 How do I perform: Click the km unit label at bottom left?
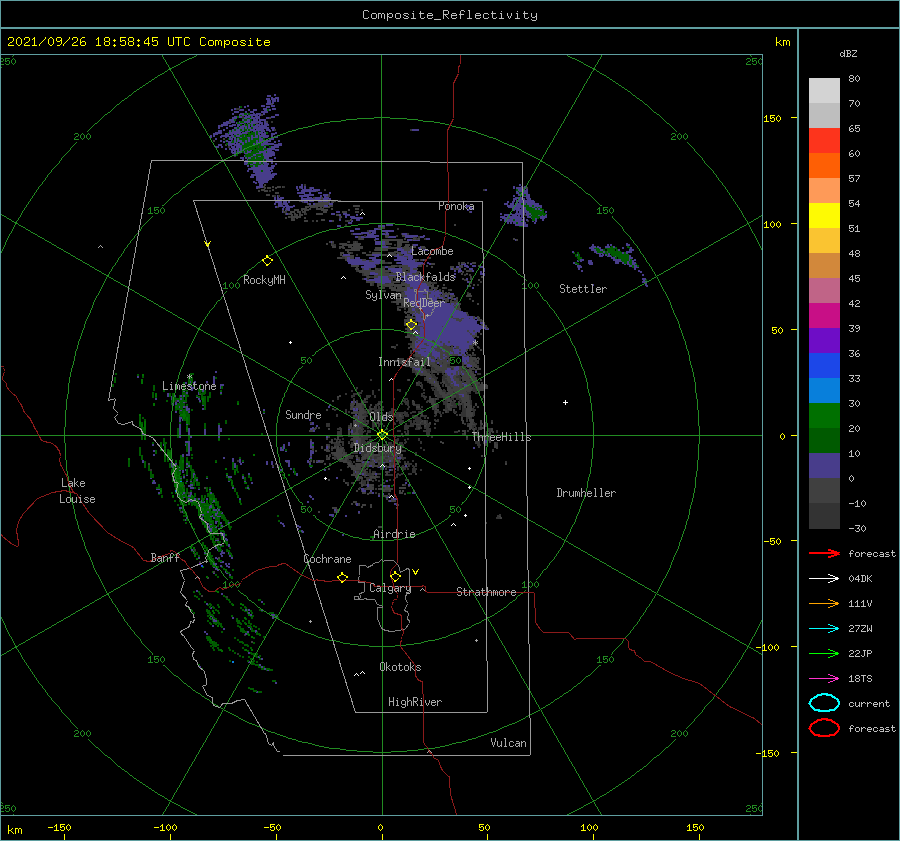coord(14,830)
